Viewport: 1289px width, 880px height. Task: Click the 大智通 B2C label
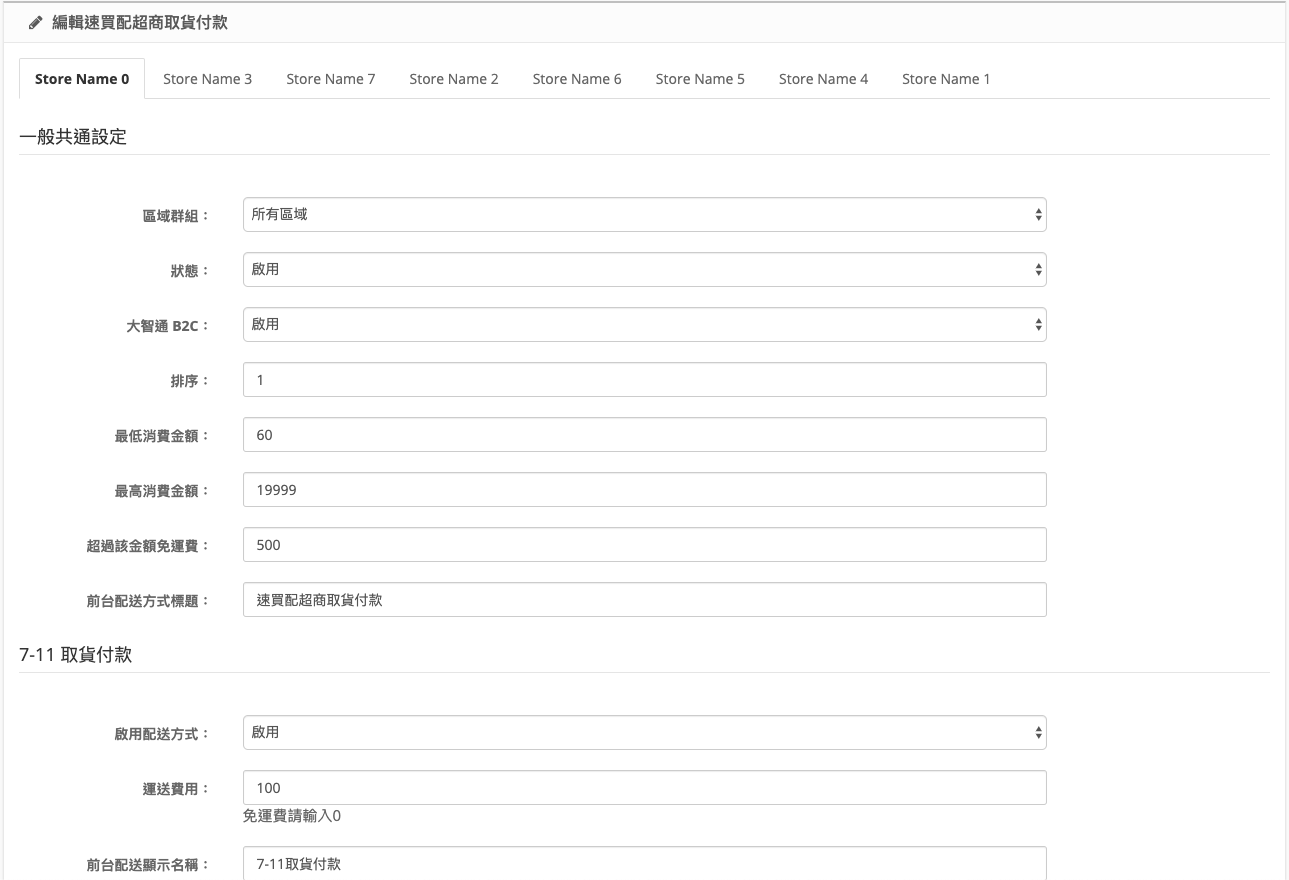coord(168,325)
